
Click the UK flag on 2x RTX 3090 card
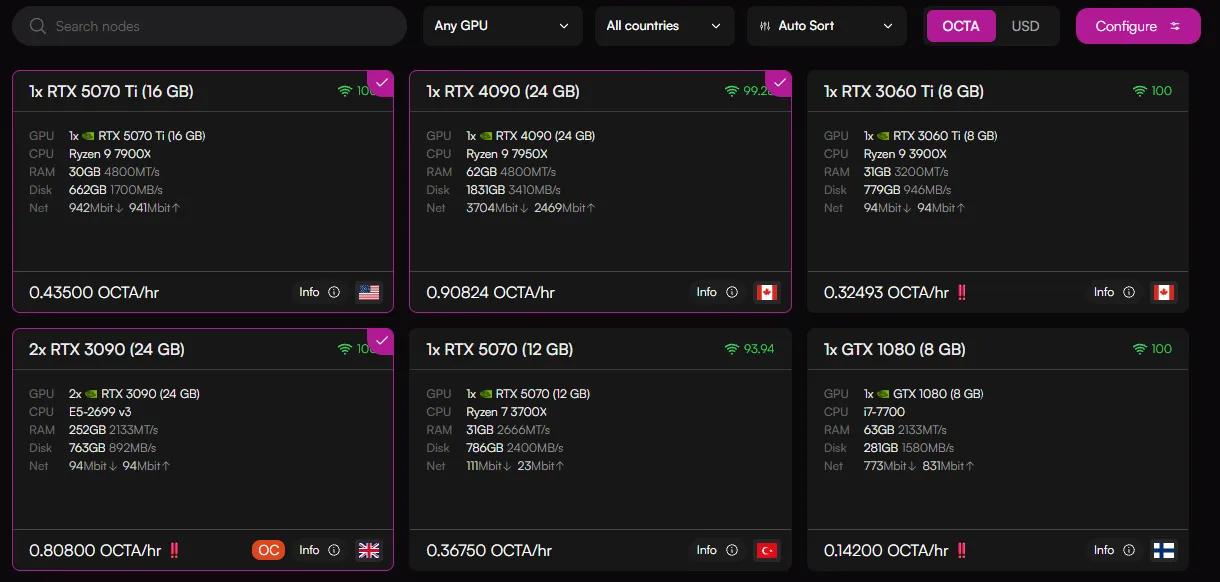369,551
